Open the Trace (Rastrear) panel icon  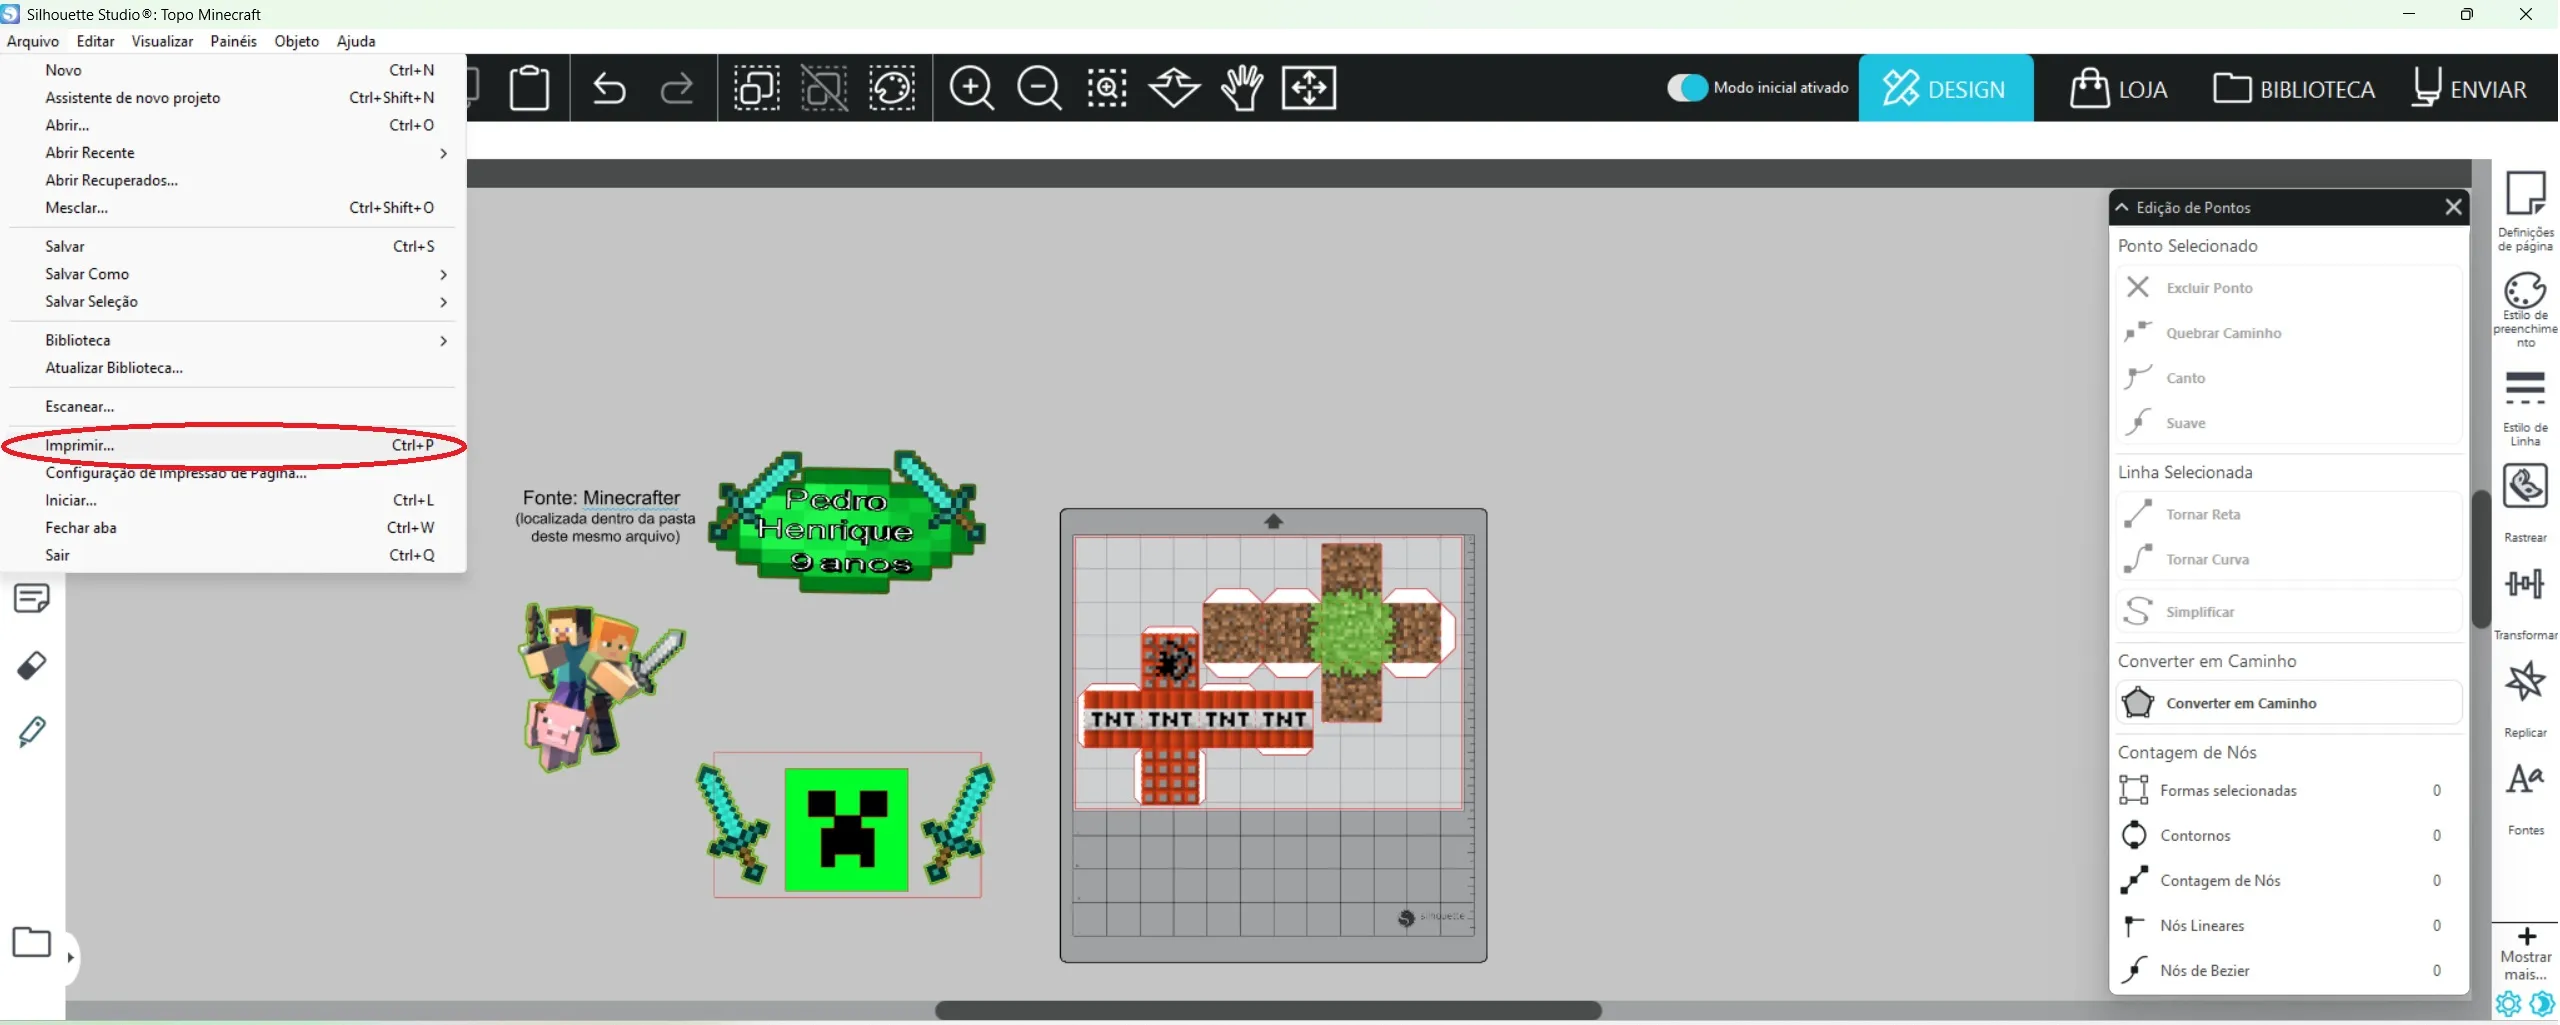click(2524, 499)
